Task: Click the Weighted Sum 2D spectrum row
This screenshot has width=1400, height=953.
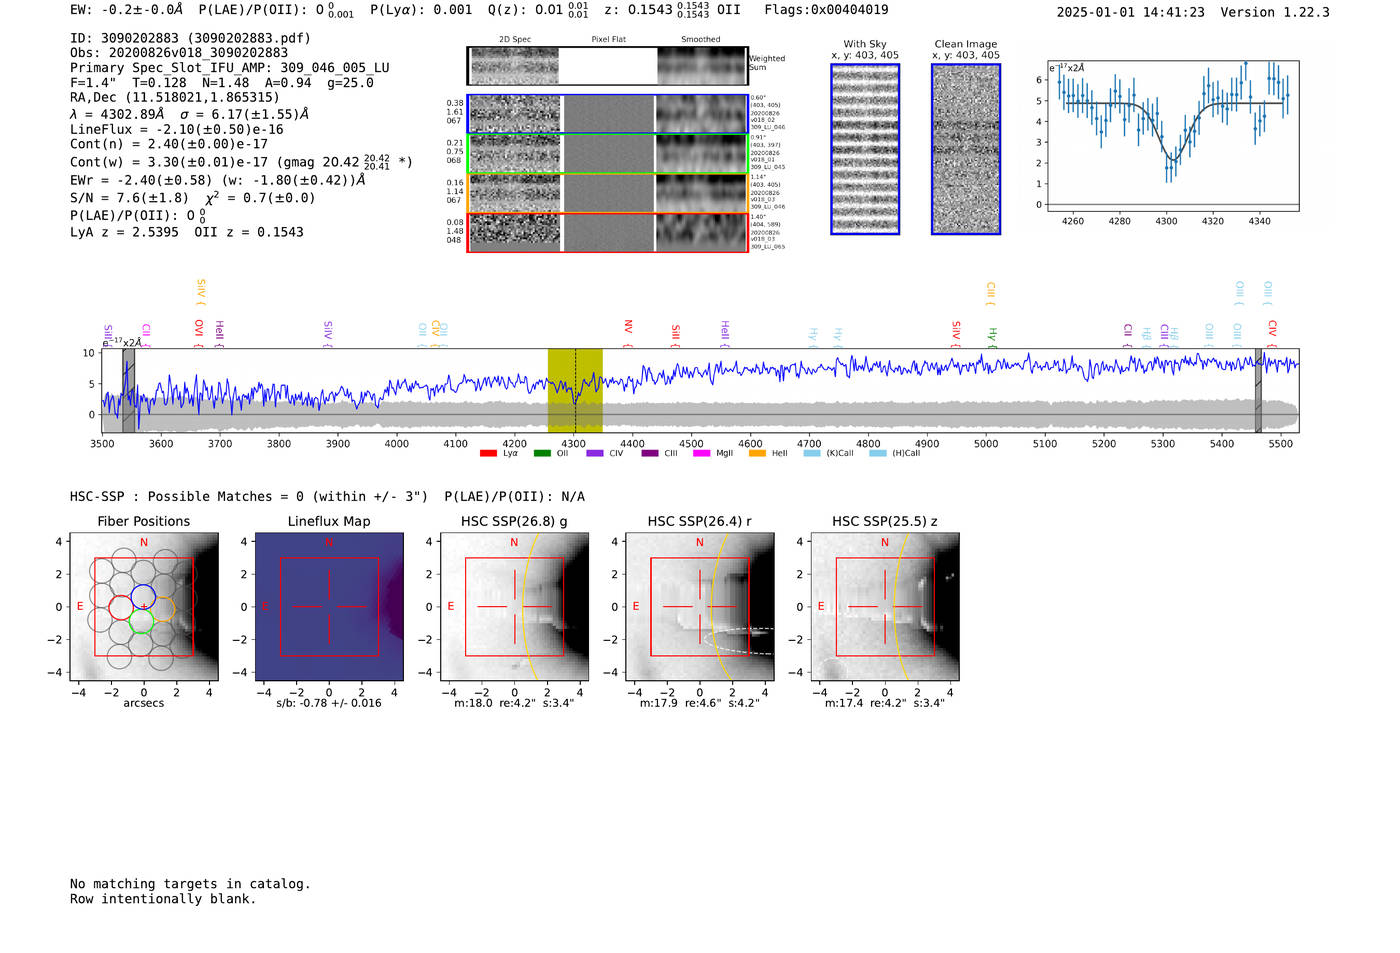Action: click(607, 66)
